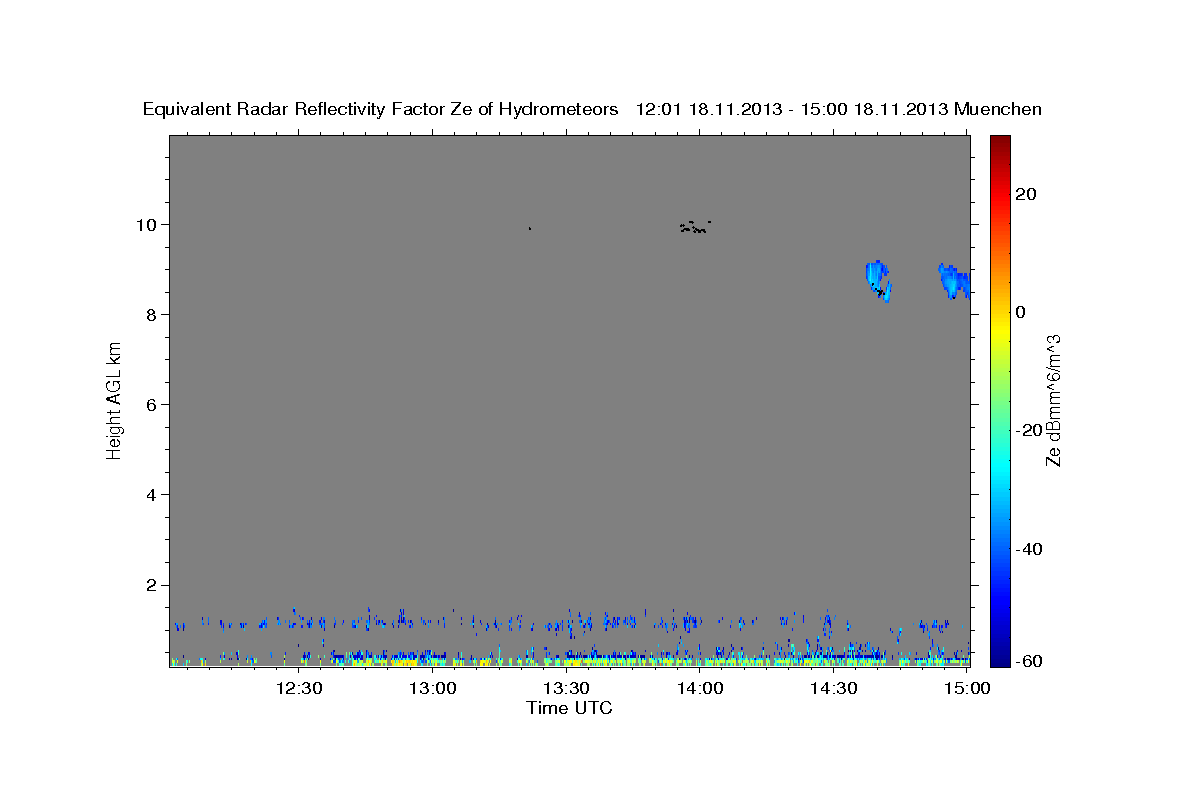This screenshot has height=800, width=1200.
Task: Click the yellow section of the colorbar
Action: click(x=1000, y=330)
